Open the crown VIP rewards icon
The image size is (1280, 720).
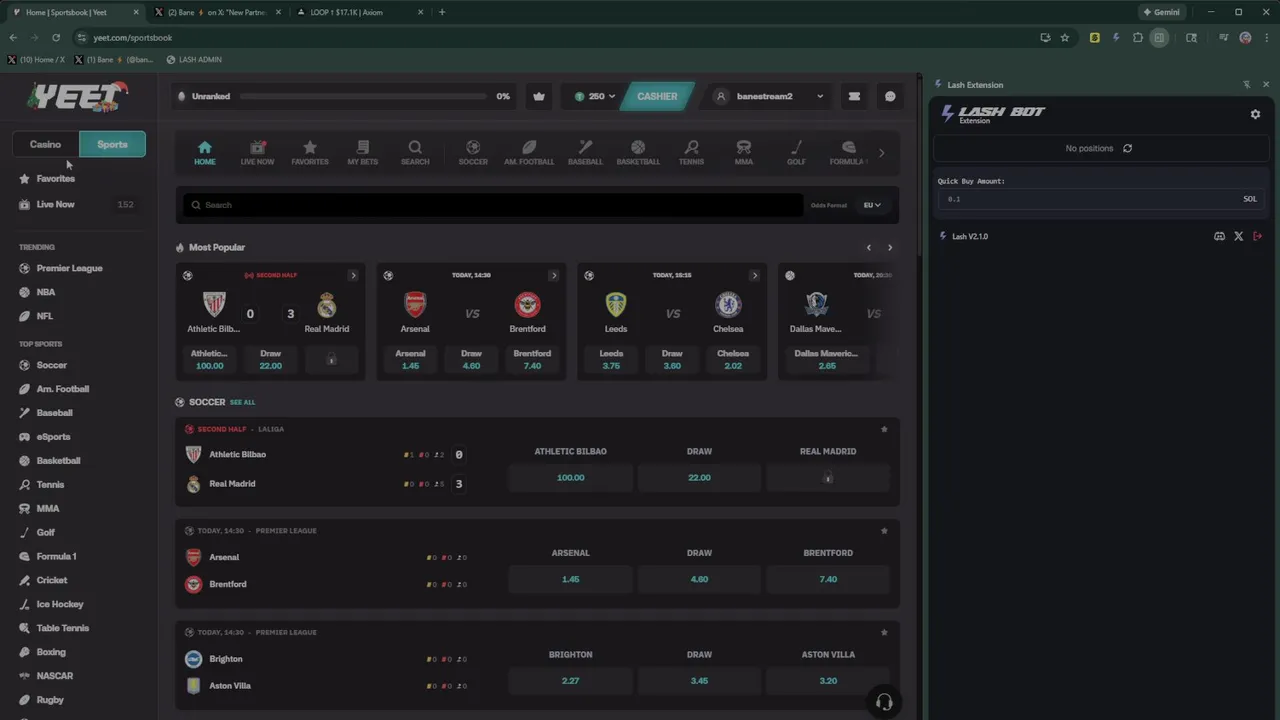539,96
